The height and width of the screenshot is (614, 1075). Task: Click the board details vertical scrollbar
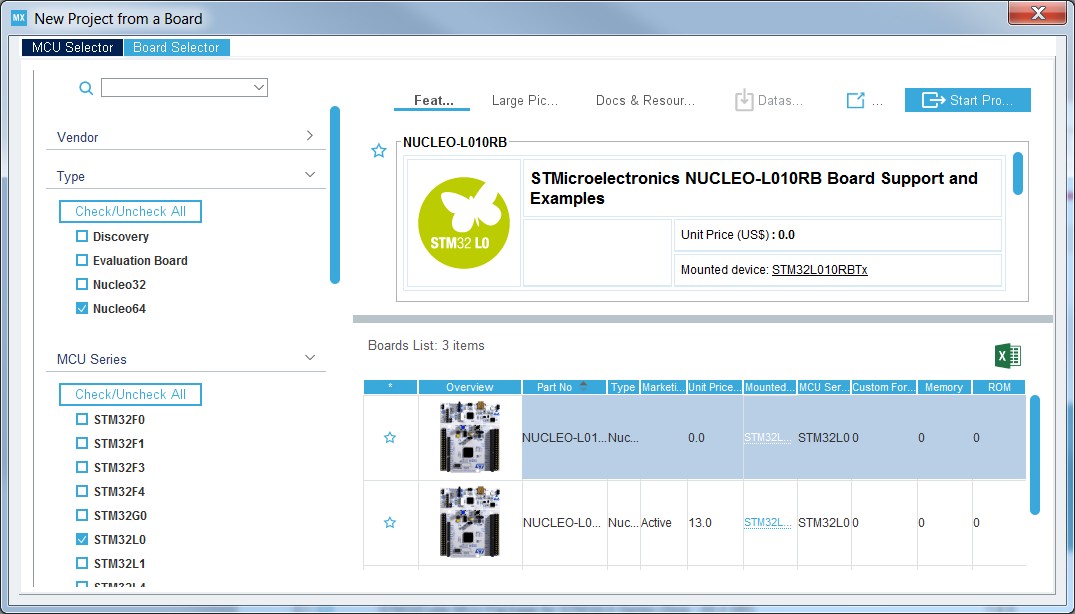click(1017, 173)
